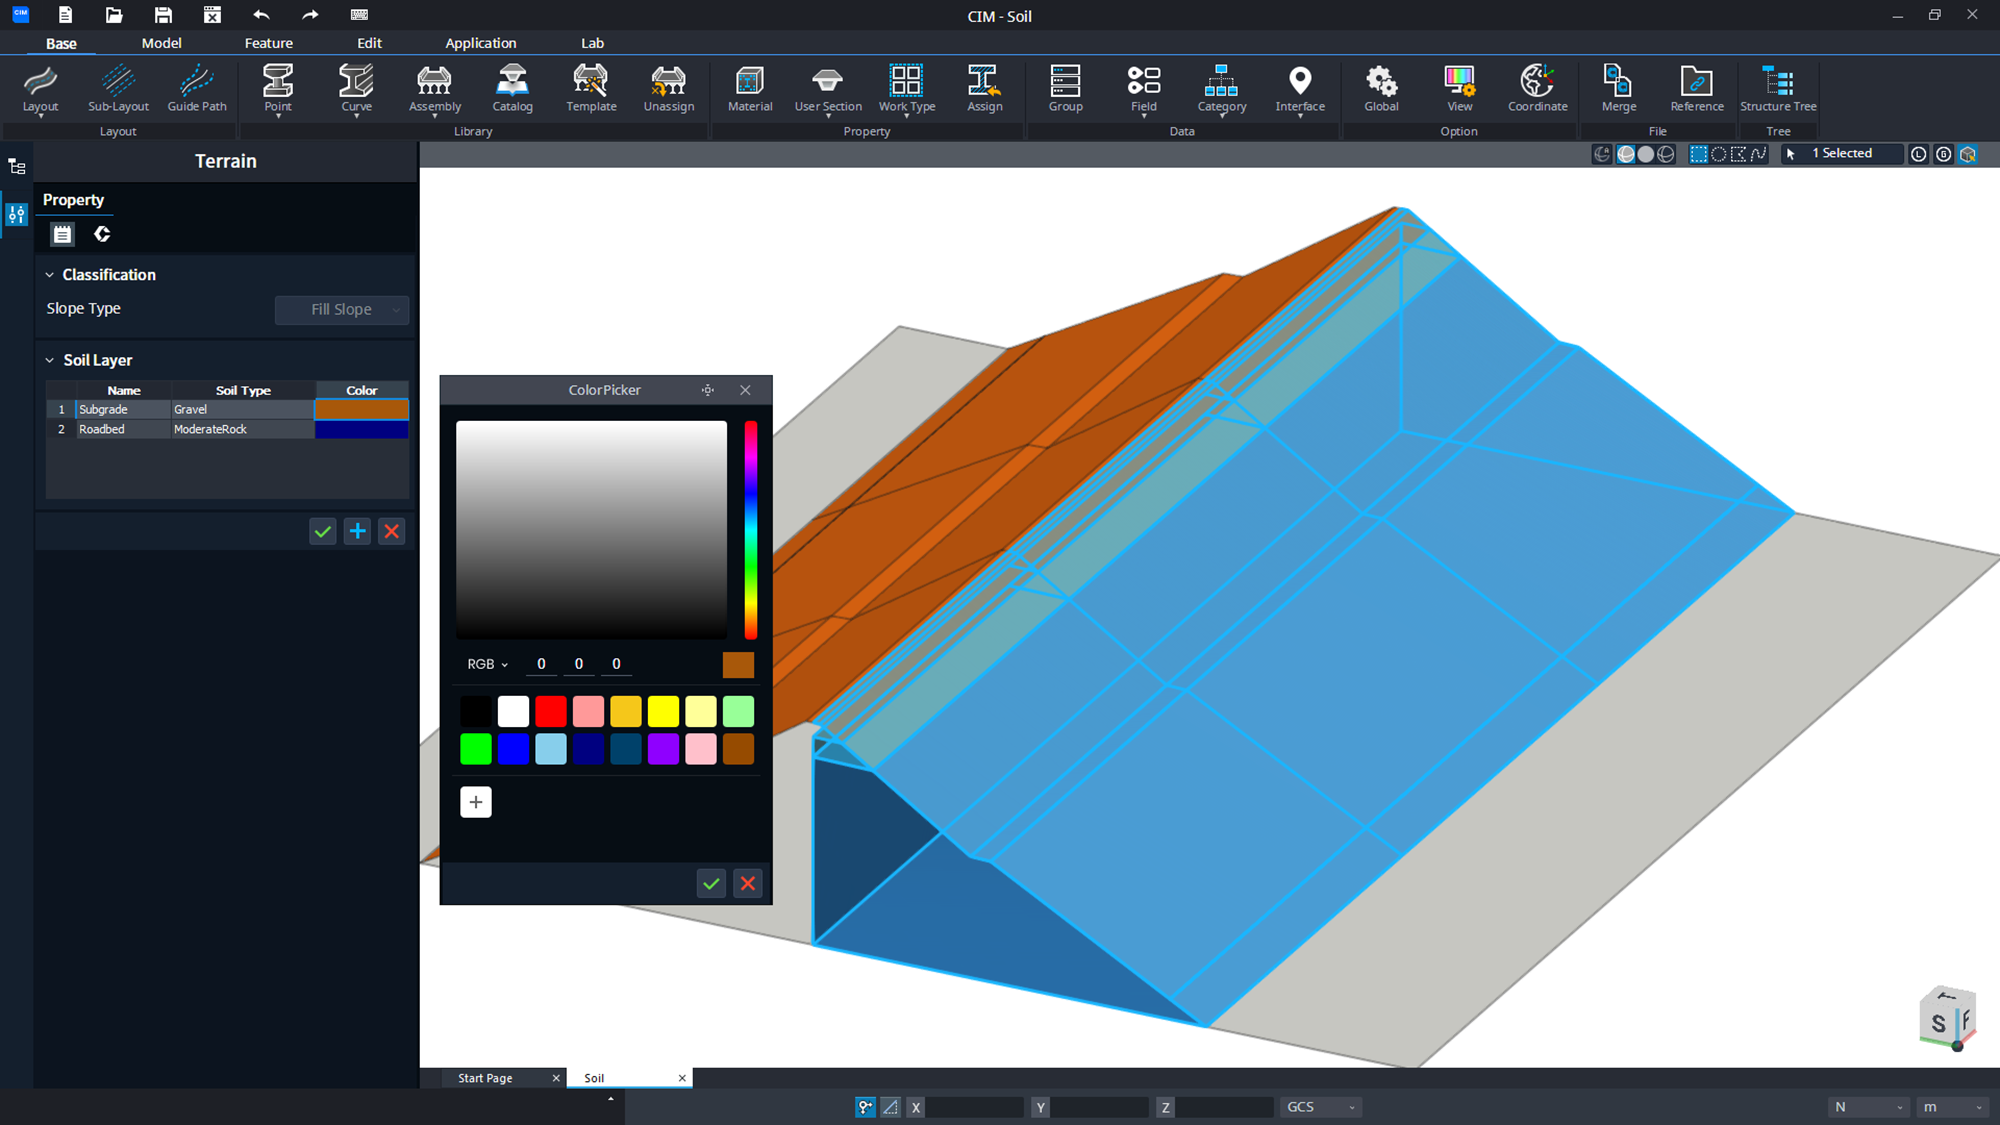Cancel the ColorPicker with red X
Image resolution: width=2000 pixels, height=1125 pixels.
748,884
